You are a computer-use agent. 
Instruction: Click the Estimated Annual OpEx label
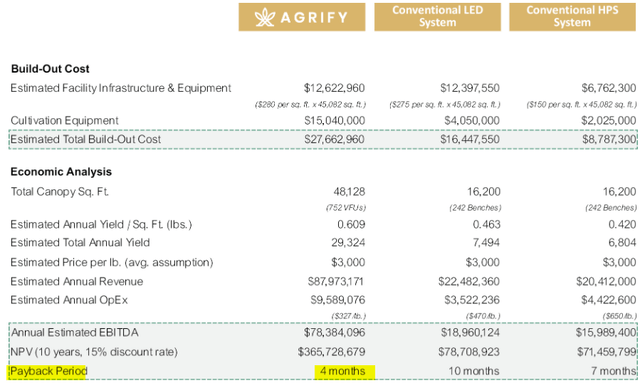click(x=69, y=300)
